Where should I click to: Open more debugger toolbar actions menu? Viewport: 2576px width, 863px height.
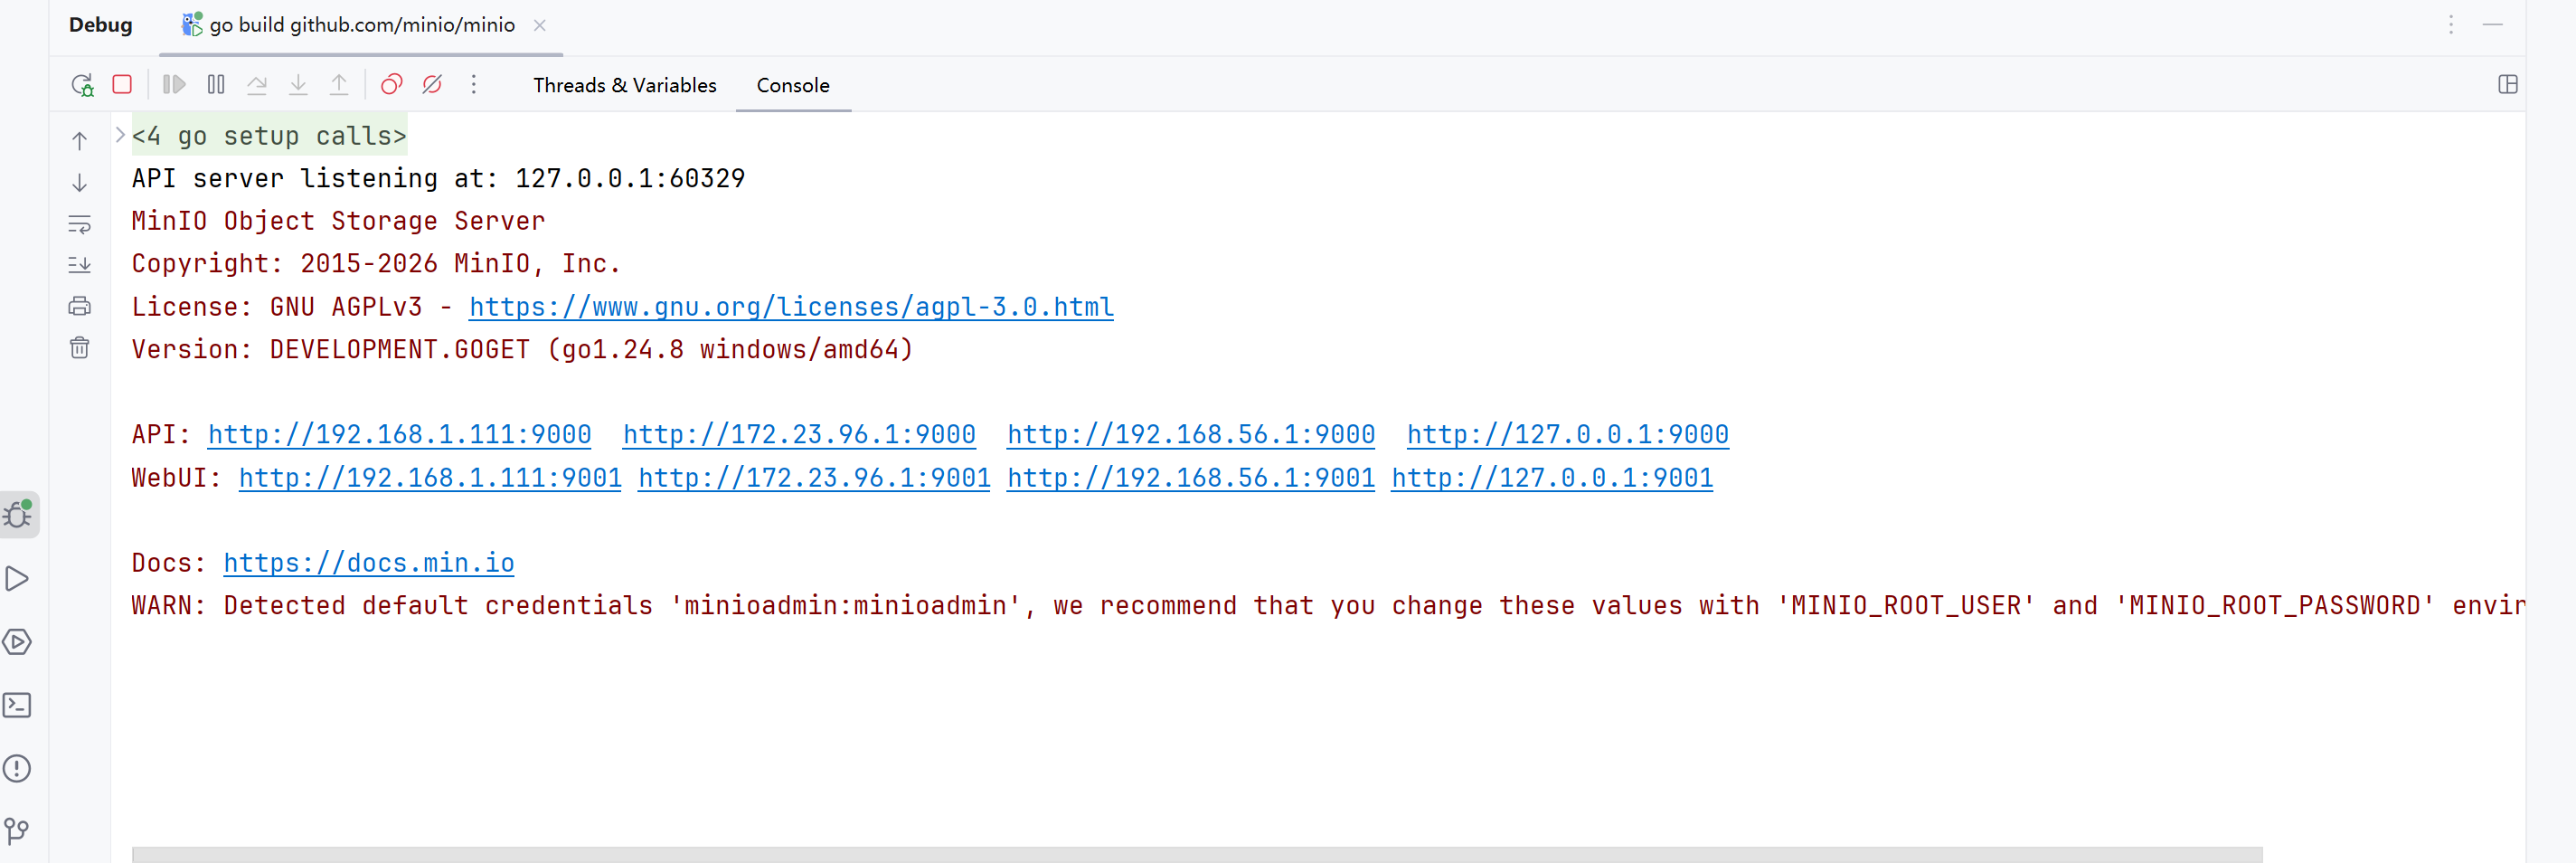pyautogui.click(x=474, y=85)
